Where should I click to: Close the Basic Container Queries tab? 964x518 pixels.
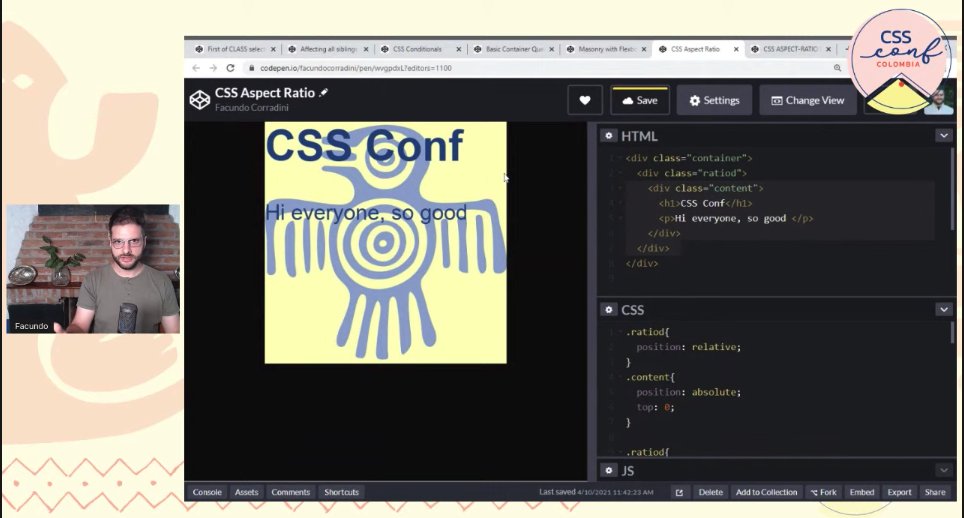(x=551, y=49)
